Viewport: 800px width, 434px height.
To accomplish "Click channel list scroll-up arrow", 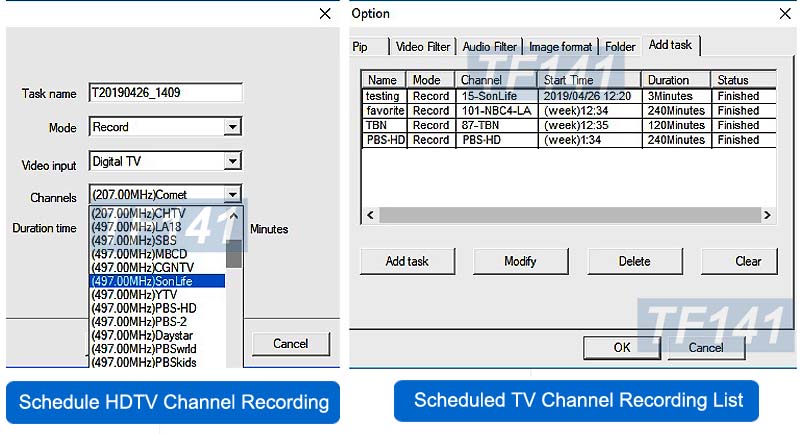I will click(234, 216).
